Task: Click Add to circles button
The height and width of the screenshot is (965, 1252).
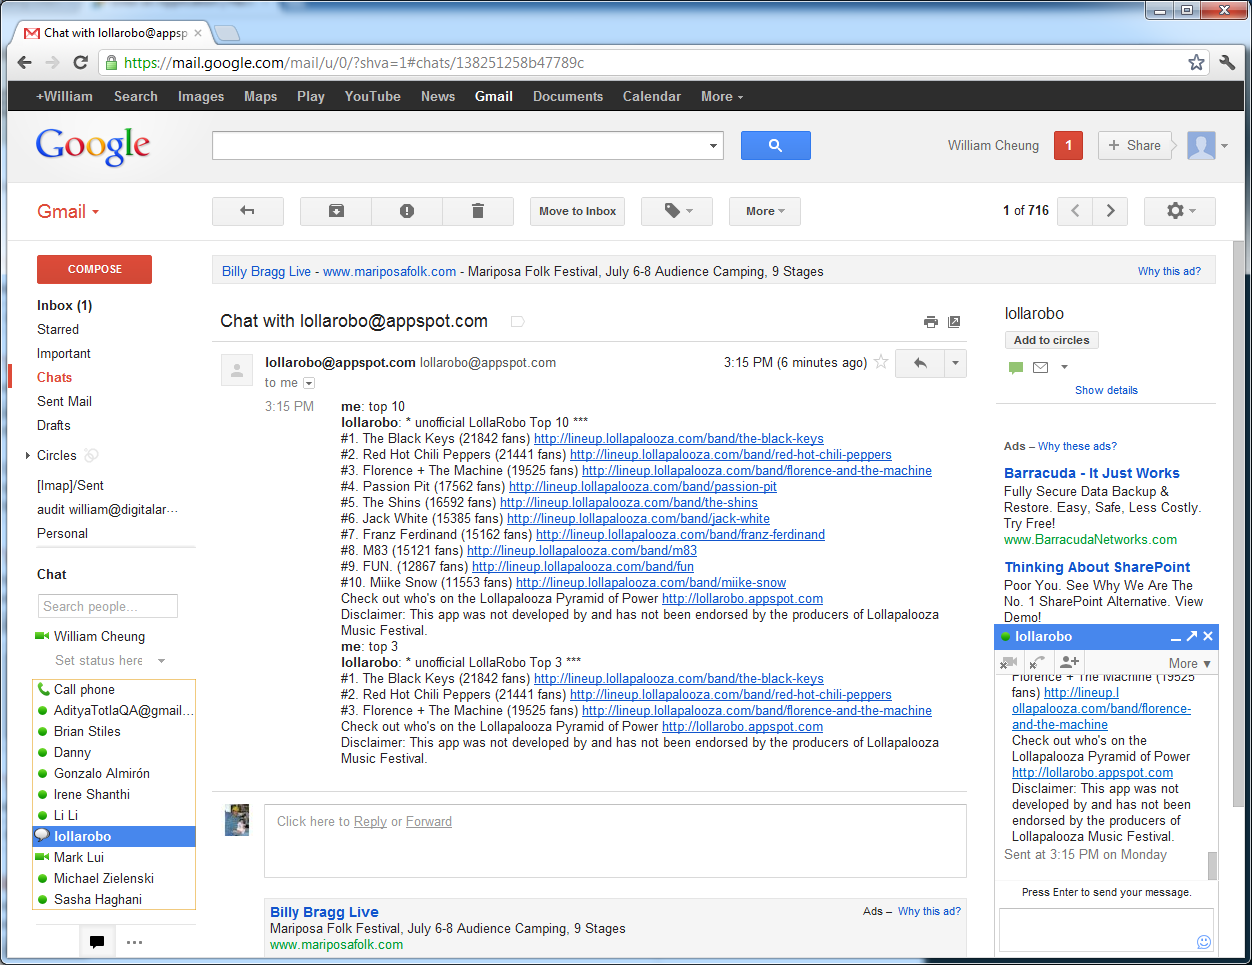Action: (x=1051, y=340)
